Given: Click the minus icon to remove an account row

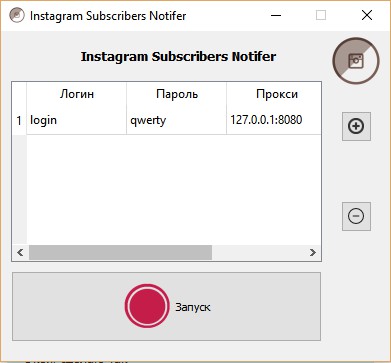Looking at the screenshot, I should point(356,216).
